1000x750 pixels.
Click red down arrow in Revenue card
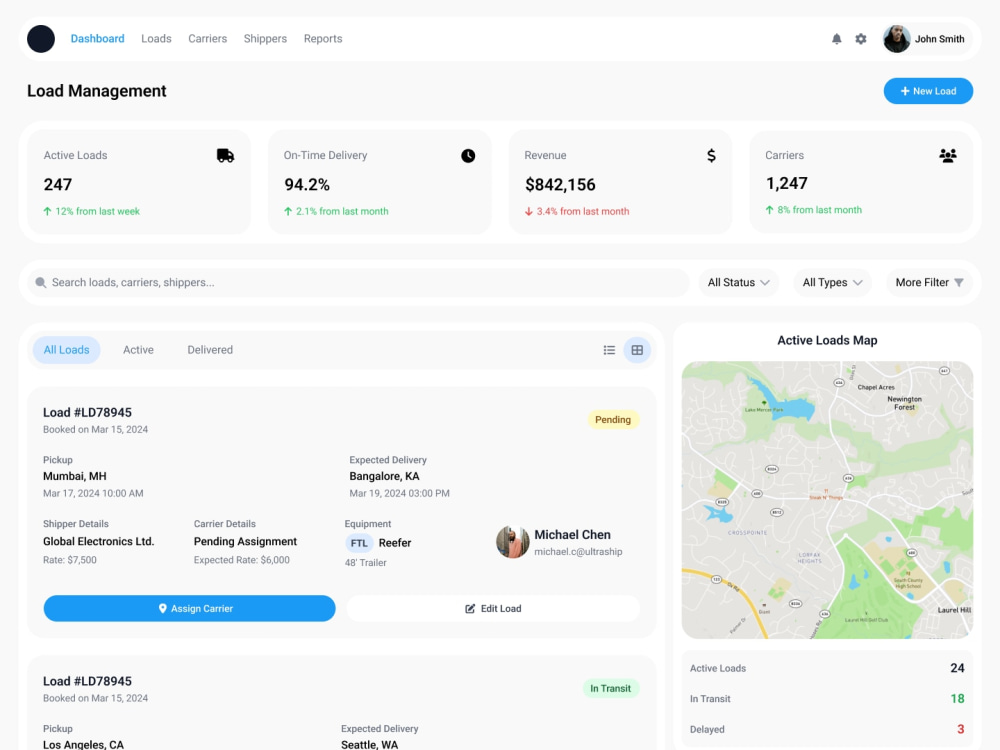529,211
